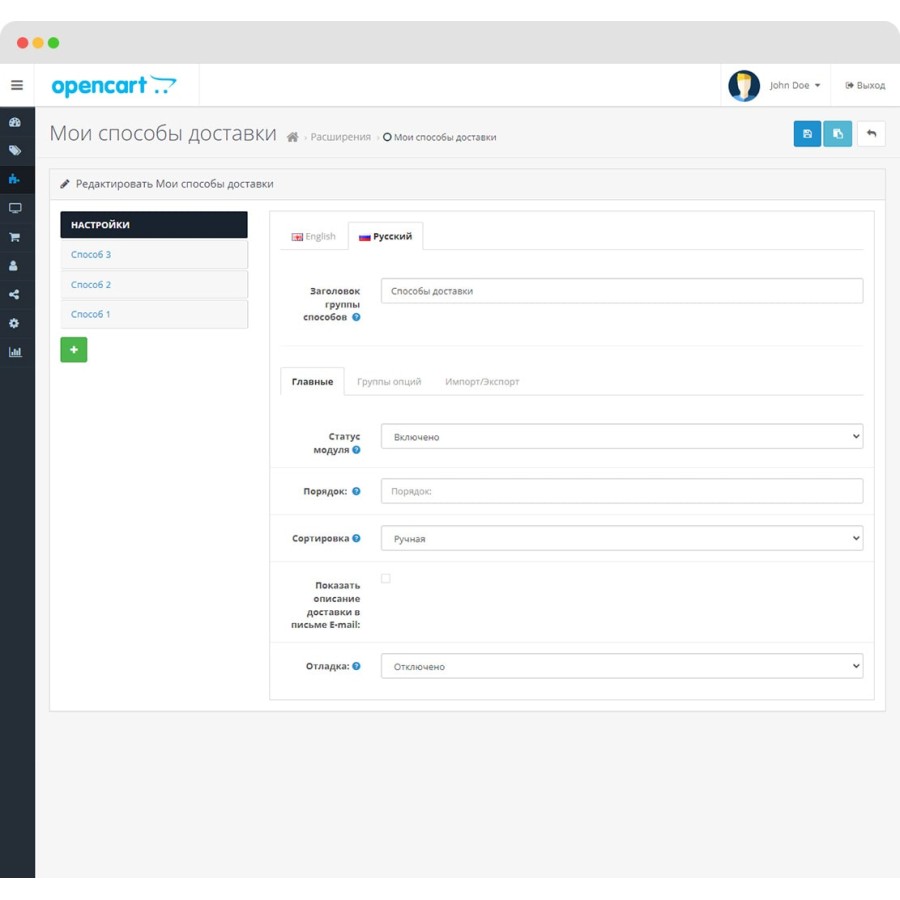Toggle the hamburger sidebar menu
The height and width of the screenshot is (900, 900).
click(x=17, y=85)
